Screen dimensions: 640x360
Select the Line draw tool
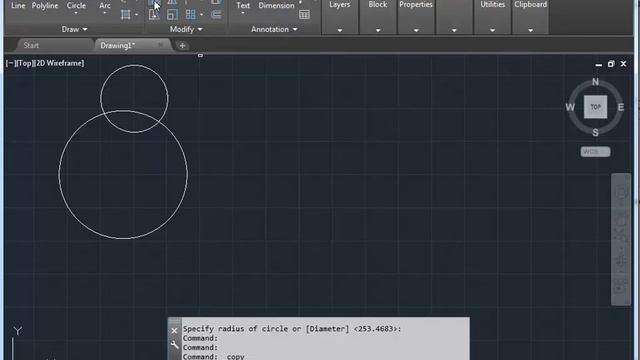tap(18, 5)
